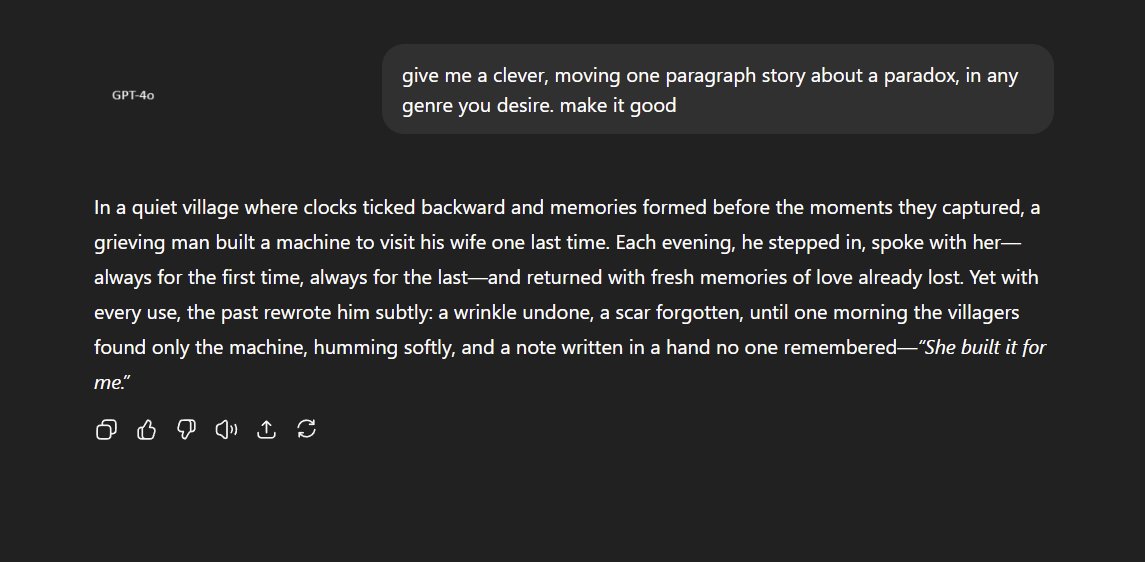Select the user prompt message bubble
This screenshot has width=1145, height=562.
tap(717, 89)
